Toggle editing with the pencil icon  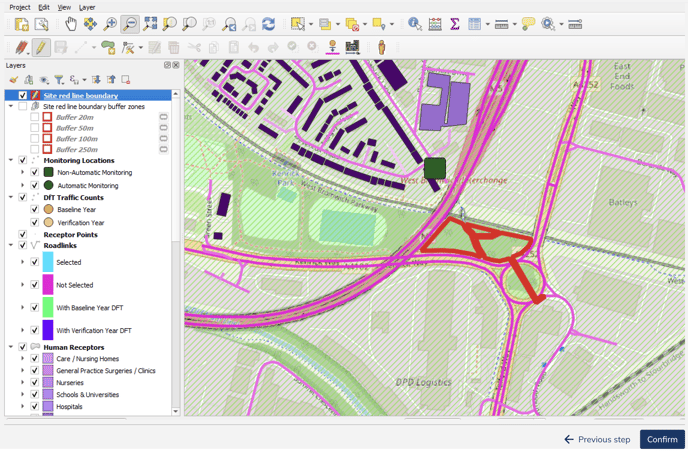(41, 47)
